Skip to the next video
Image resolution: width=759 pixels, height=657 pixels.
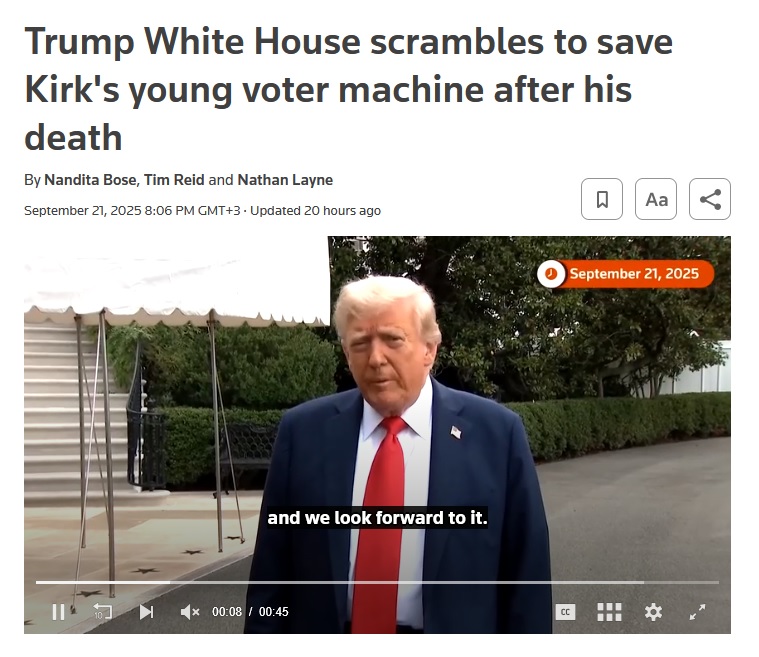tap(146, 612)
